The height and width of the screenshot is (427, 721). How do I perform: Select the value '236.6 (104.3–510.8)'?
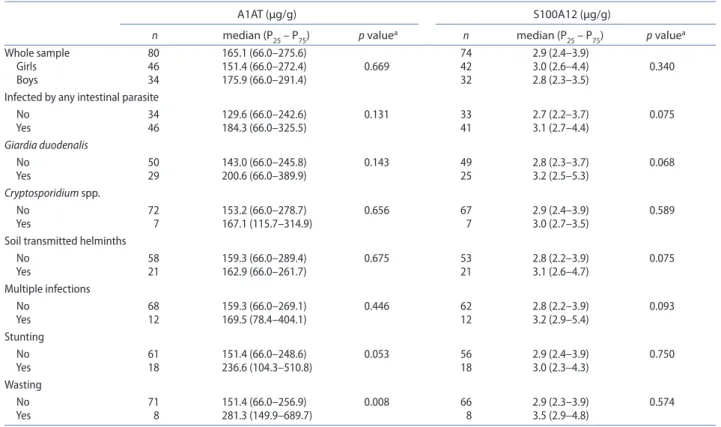tap(267, 368)
